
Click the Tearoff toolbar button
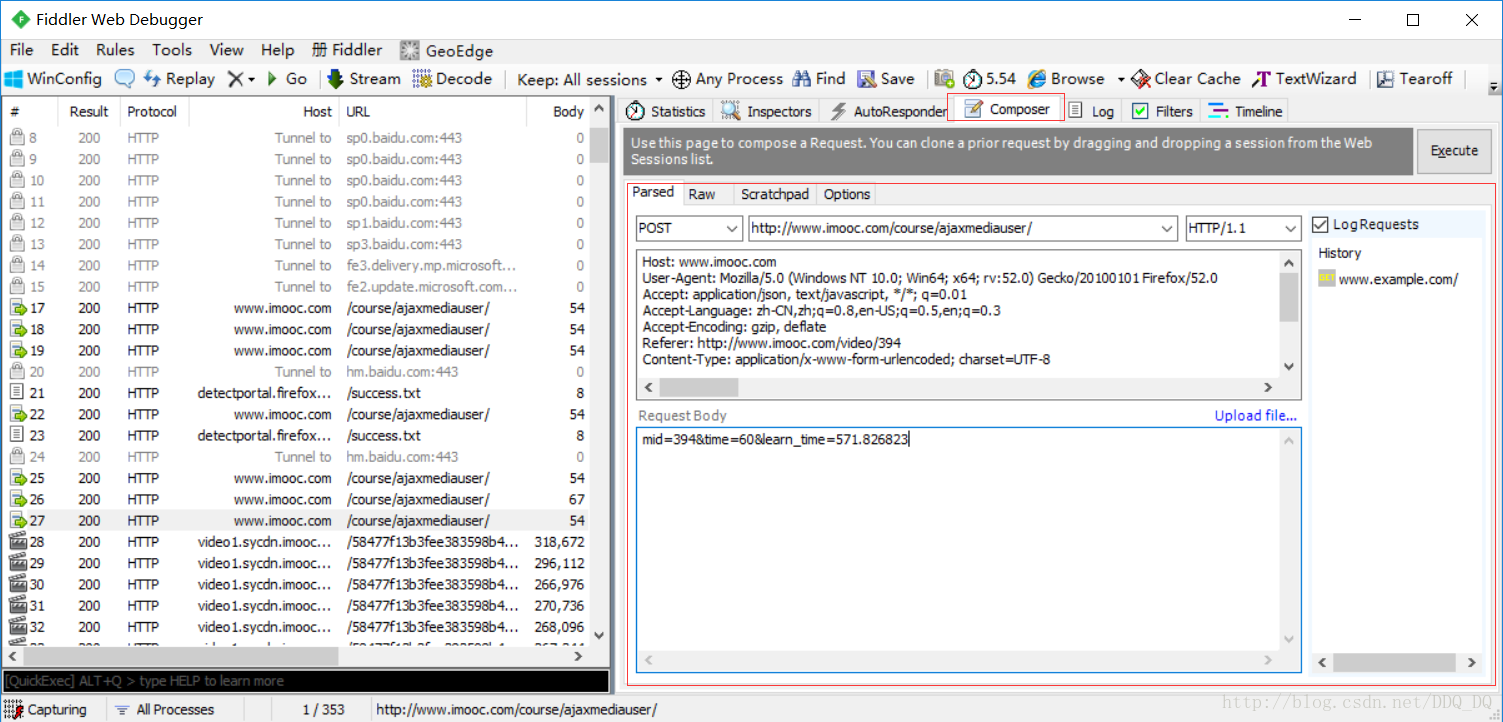point(1414,78)
